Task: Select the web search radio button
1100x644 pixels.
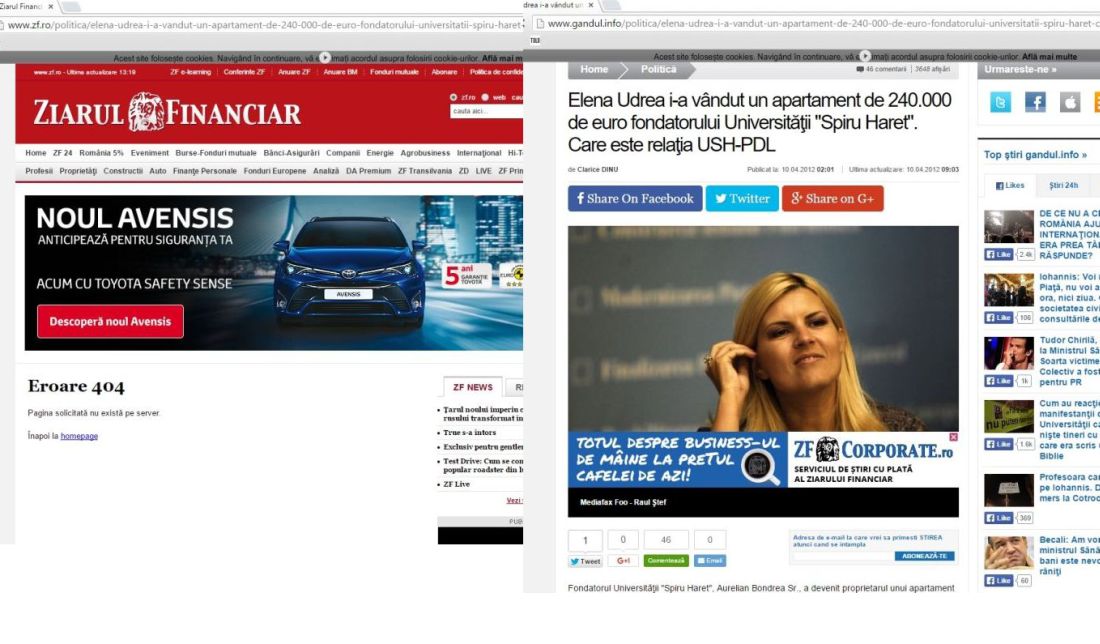Action: click(485, 98)
